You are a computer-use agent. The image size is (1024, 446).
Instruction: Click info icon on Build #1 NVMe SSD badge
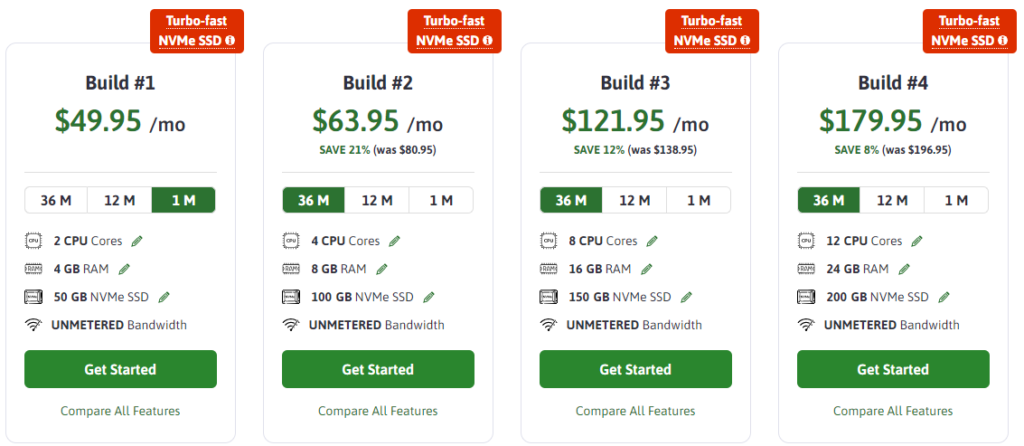click(230, 40)
